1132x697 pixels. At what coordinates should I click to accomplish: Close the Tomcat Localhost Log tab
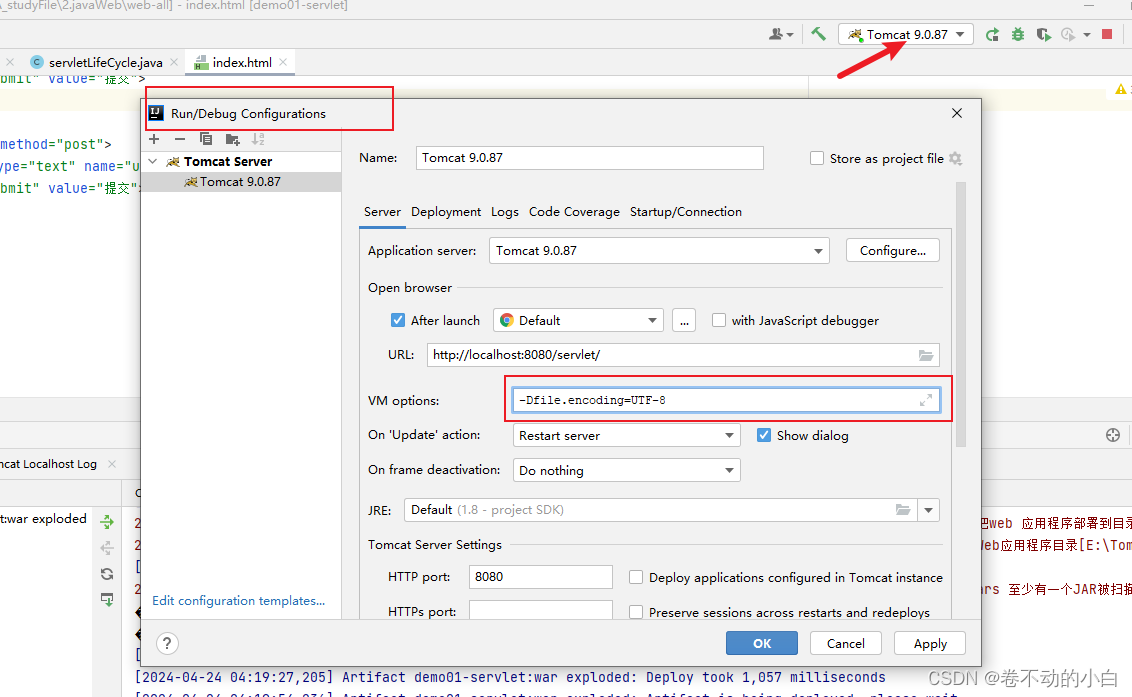pos(112,464)
